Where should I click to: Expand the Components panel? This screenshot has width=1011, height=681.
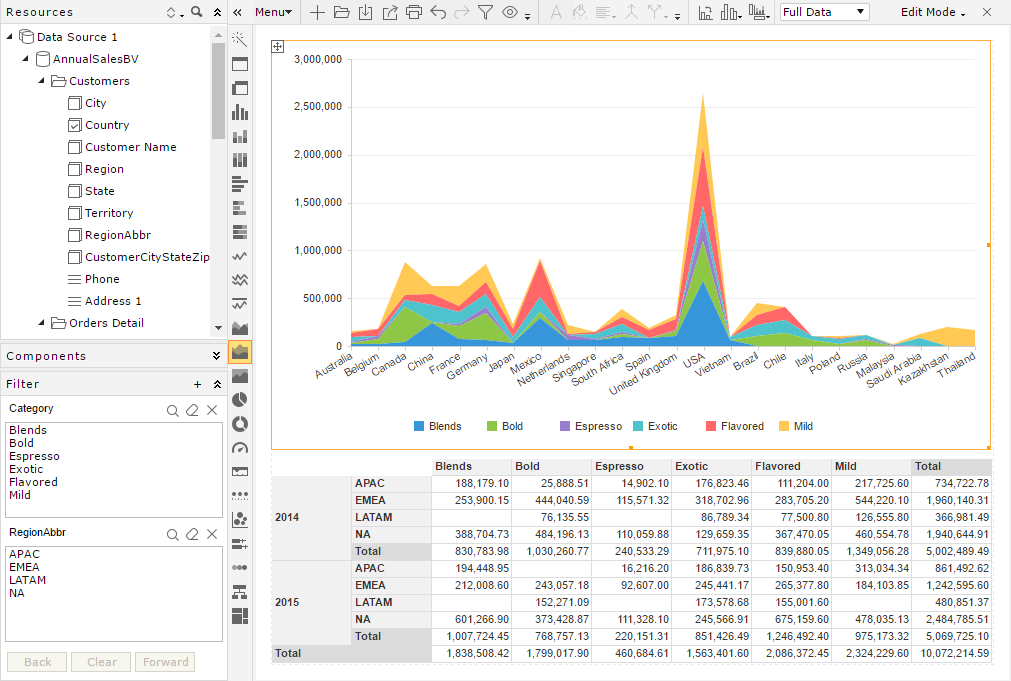217,356
